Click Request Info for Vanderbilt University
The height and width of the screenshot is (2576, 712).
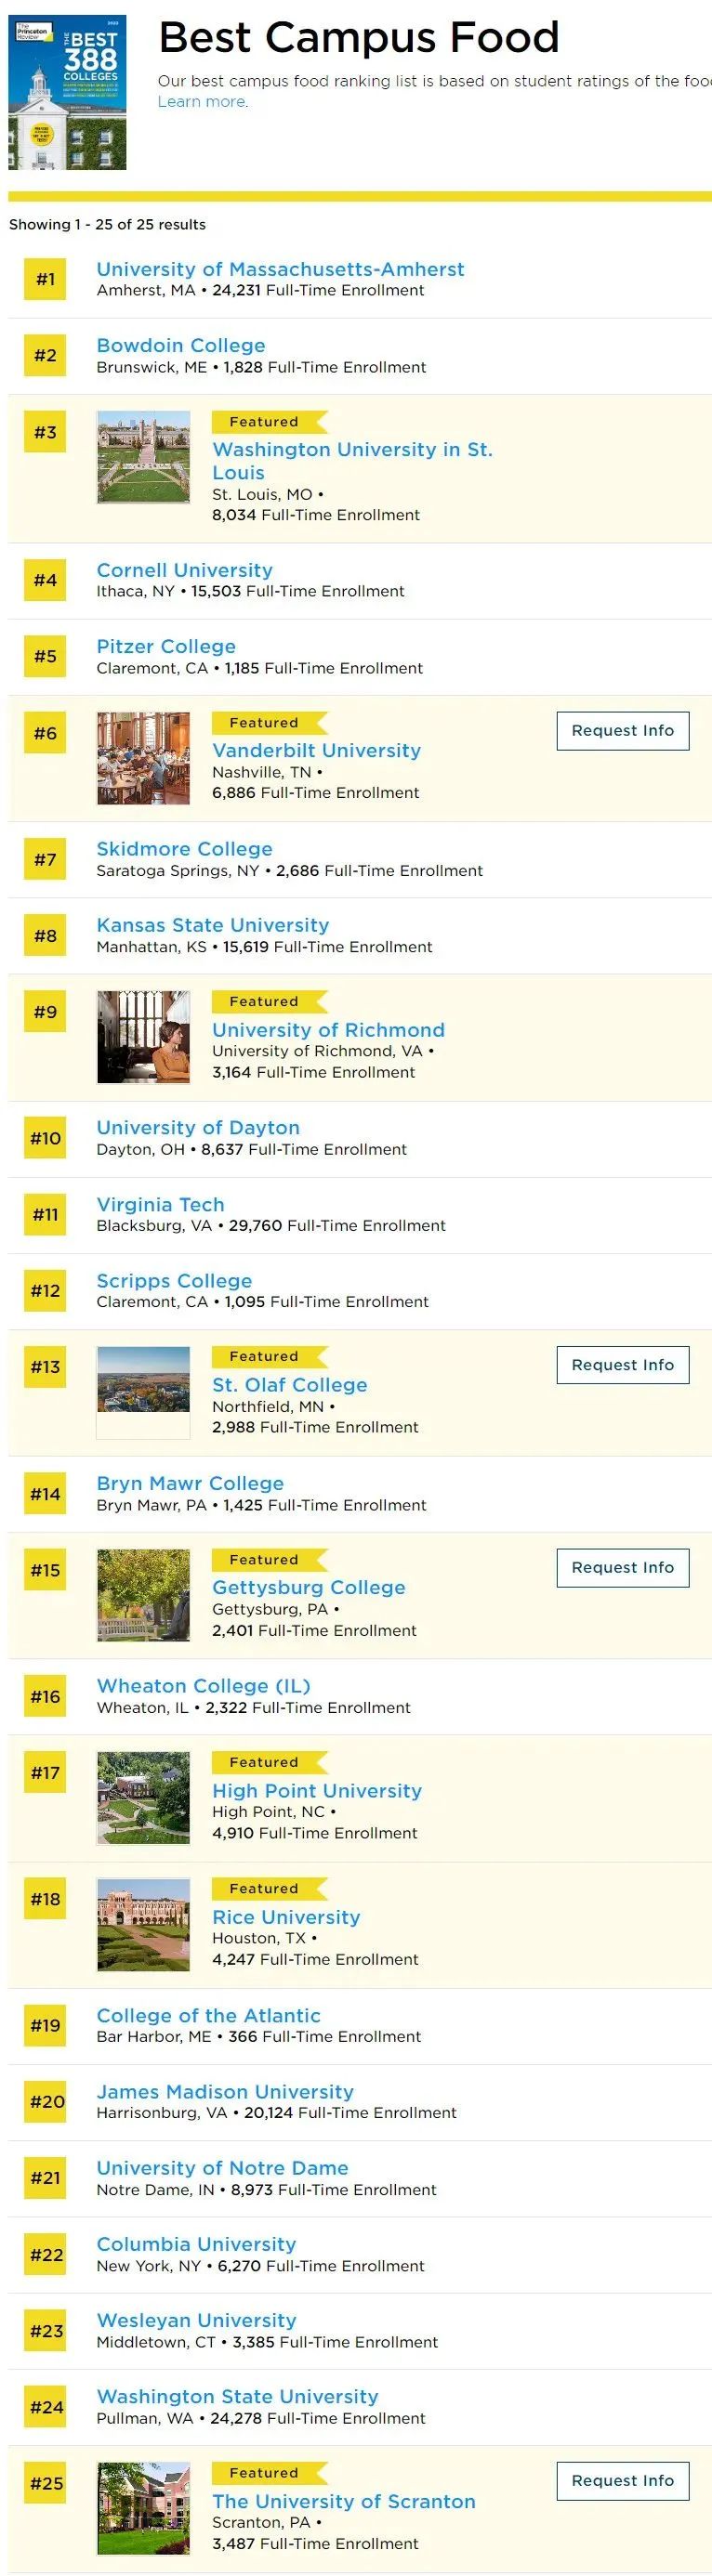click(x=622, y=731)
